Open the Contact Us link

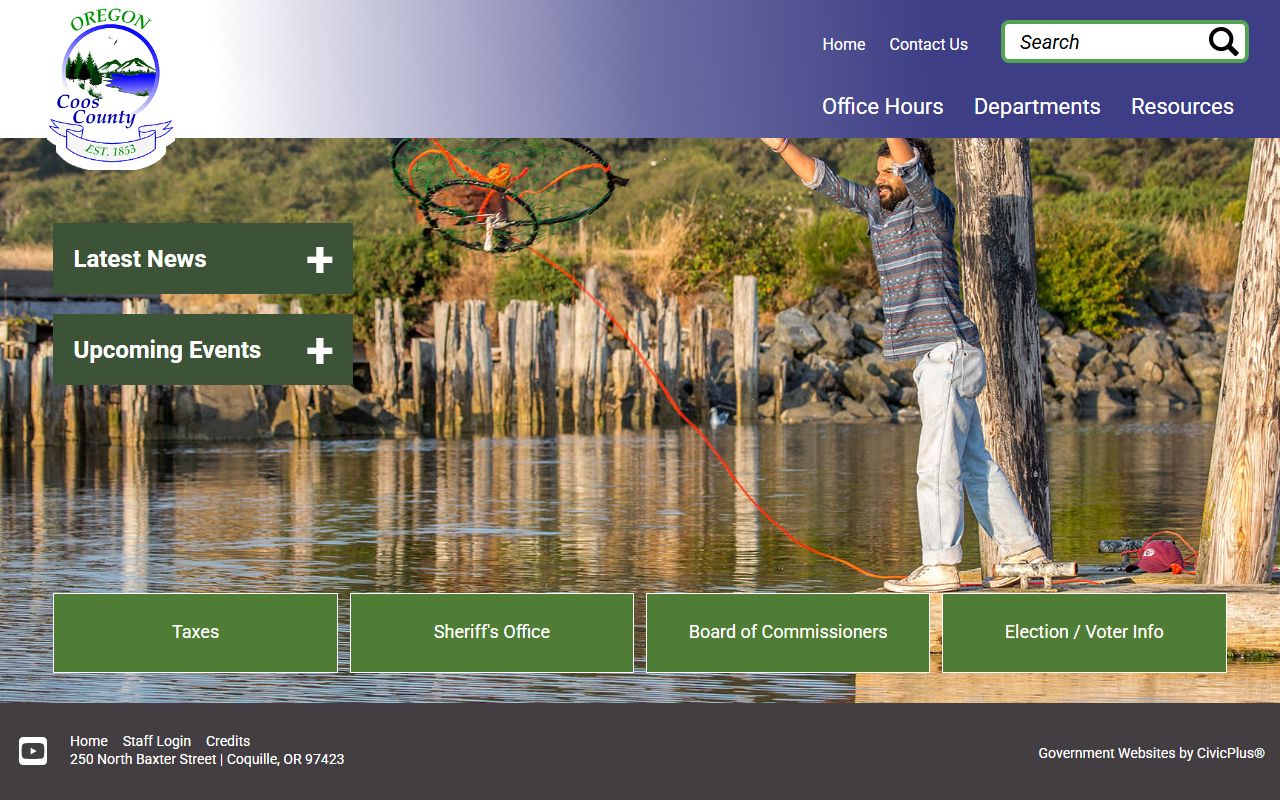[928, 44]
